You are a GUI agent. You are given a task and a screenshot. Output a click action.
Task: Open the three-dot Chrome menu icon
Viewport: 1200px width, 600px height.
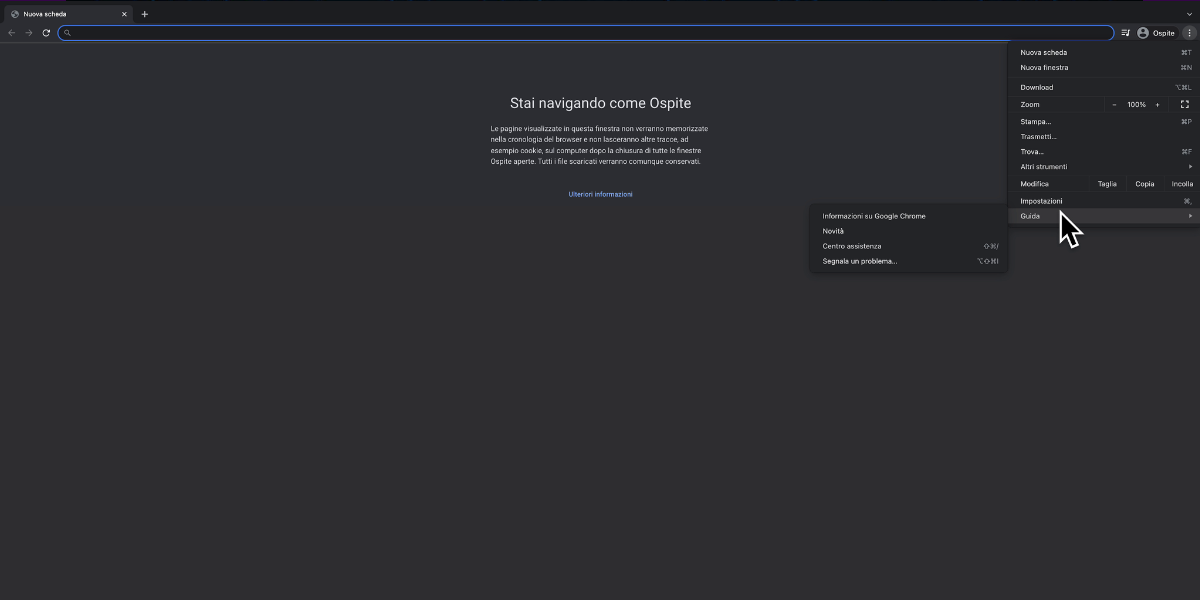pos(1189,32)
